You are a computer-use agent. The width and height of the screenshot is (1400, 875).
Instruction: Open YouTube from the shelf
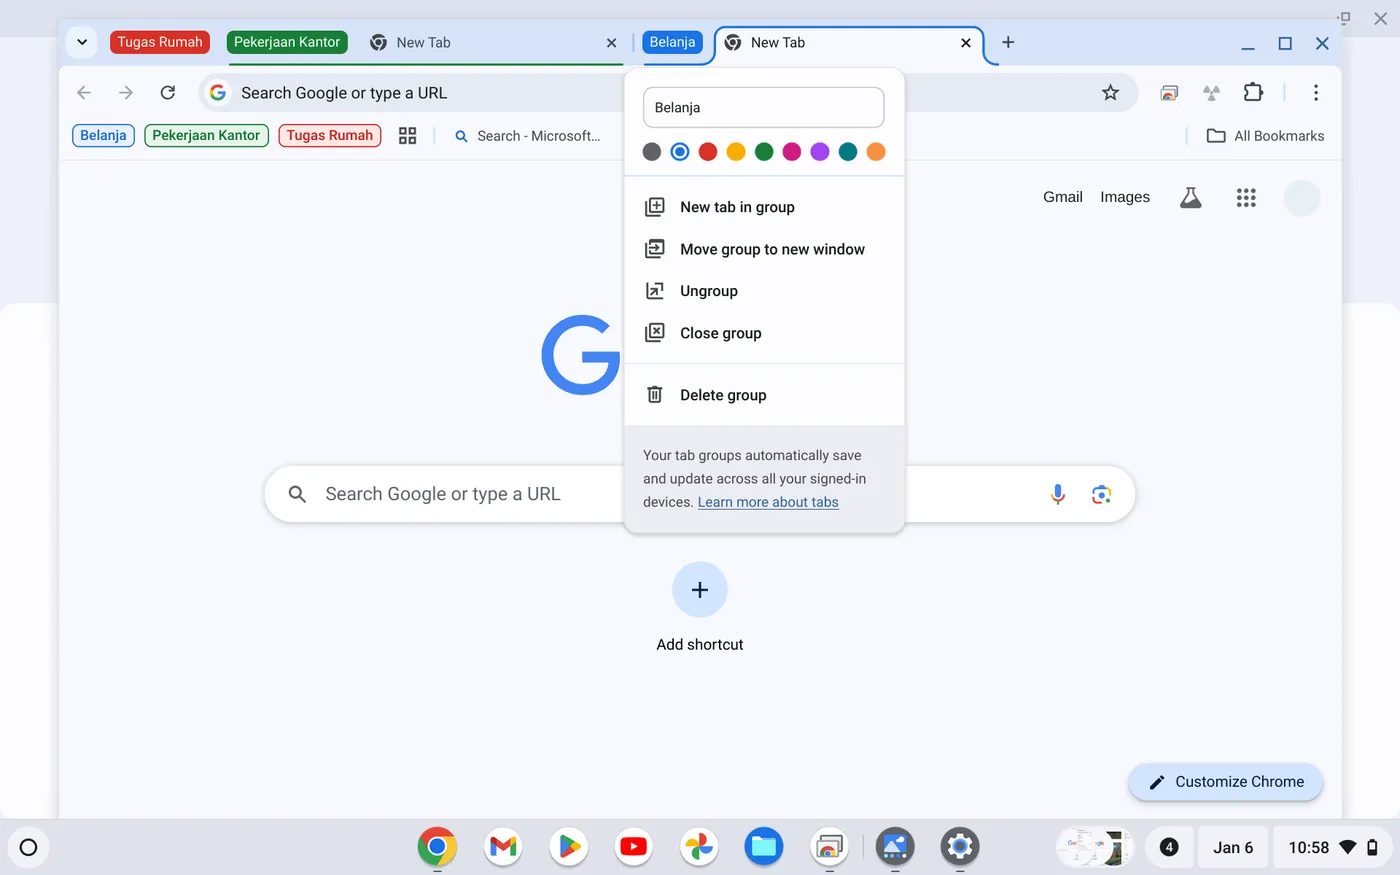(634, 847)
